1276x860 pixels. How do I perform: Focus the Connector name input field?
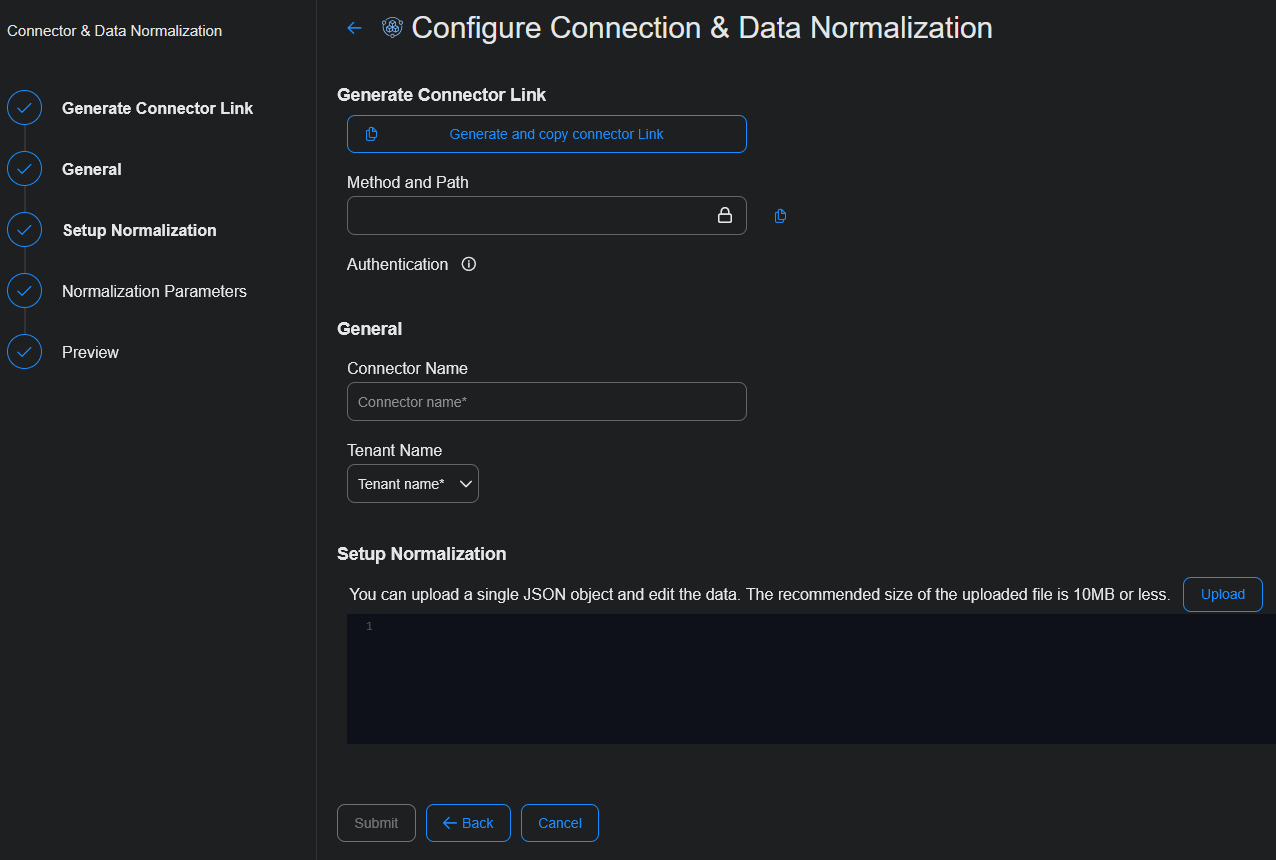[x=546, y=402]
